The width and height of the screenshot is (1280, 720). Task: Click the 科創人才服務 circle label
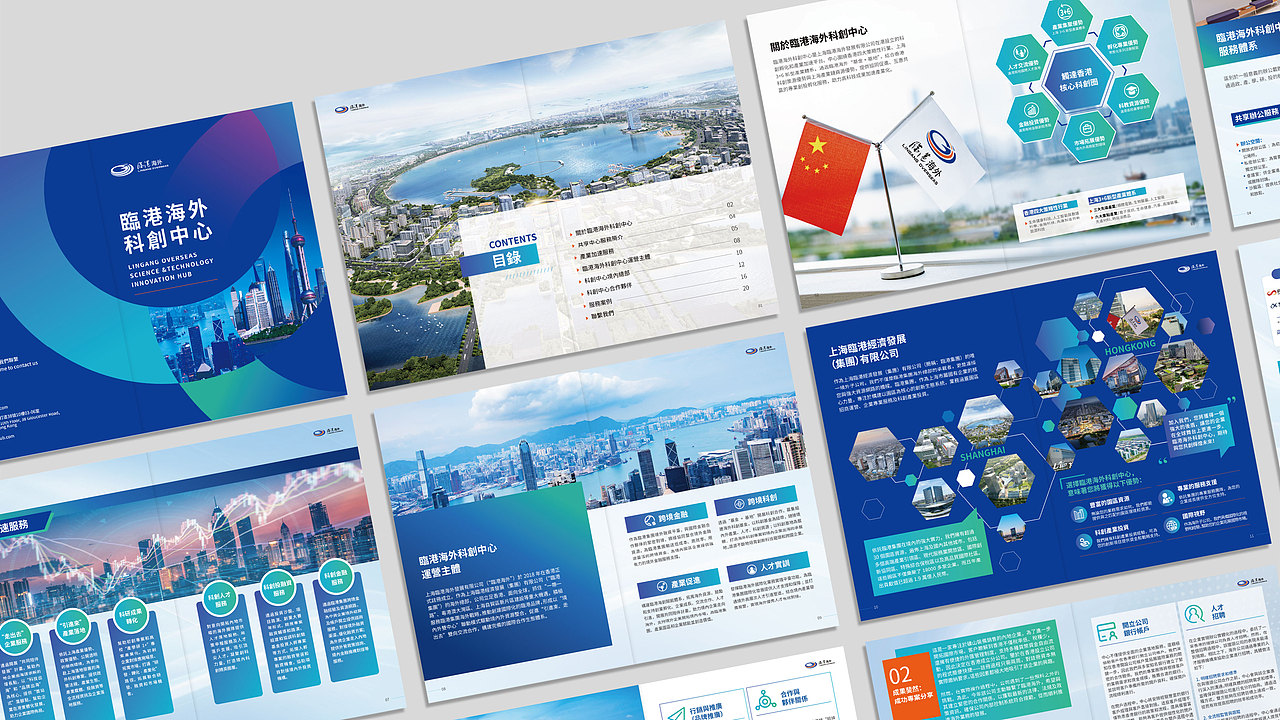click(x=221, y=597)
